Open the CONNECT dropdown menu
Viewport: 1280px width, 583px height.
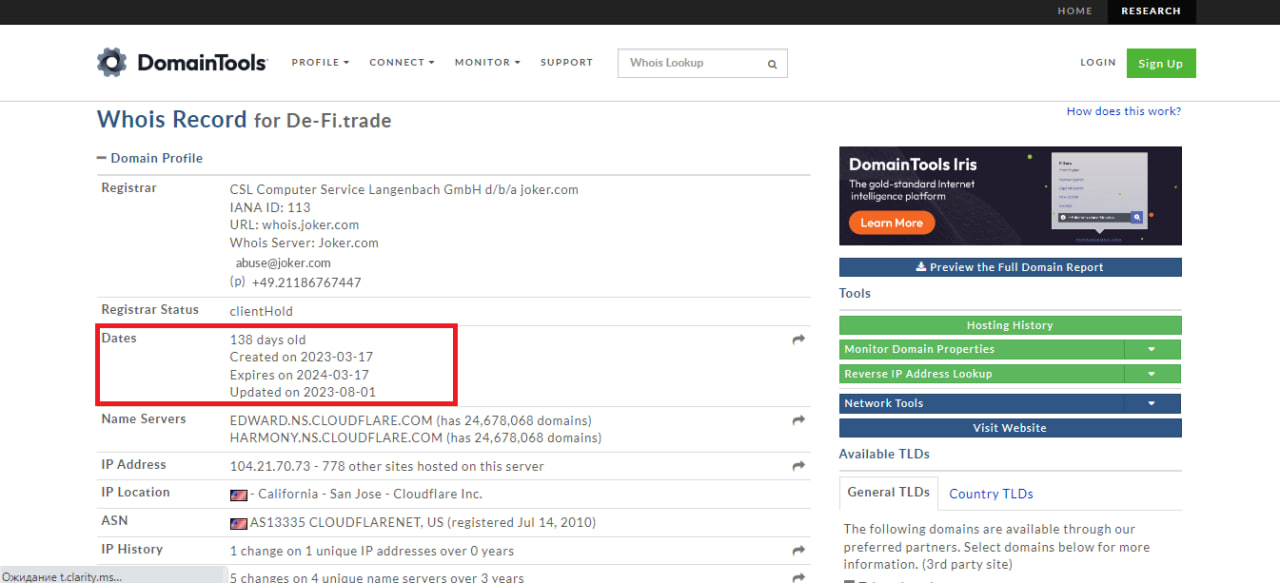401,62
